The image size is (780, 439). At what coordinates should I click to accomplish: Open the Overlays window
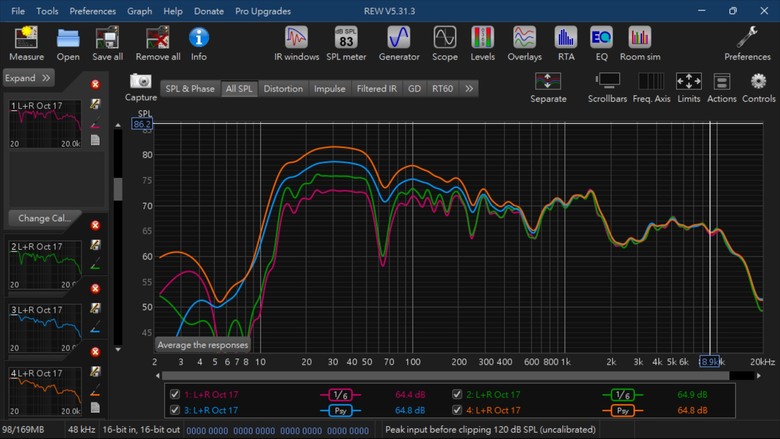[524, 44]
